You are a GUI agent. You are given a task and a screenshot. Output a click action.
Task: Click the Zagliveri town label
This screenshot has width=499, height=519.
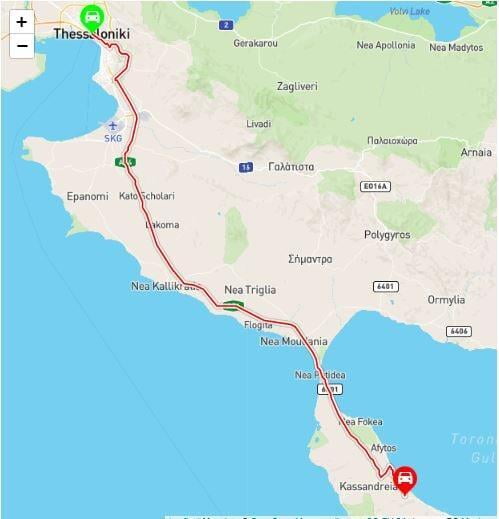pos(297,86)
